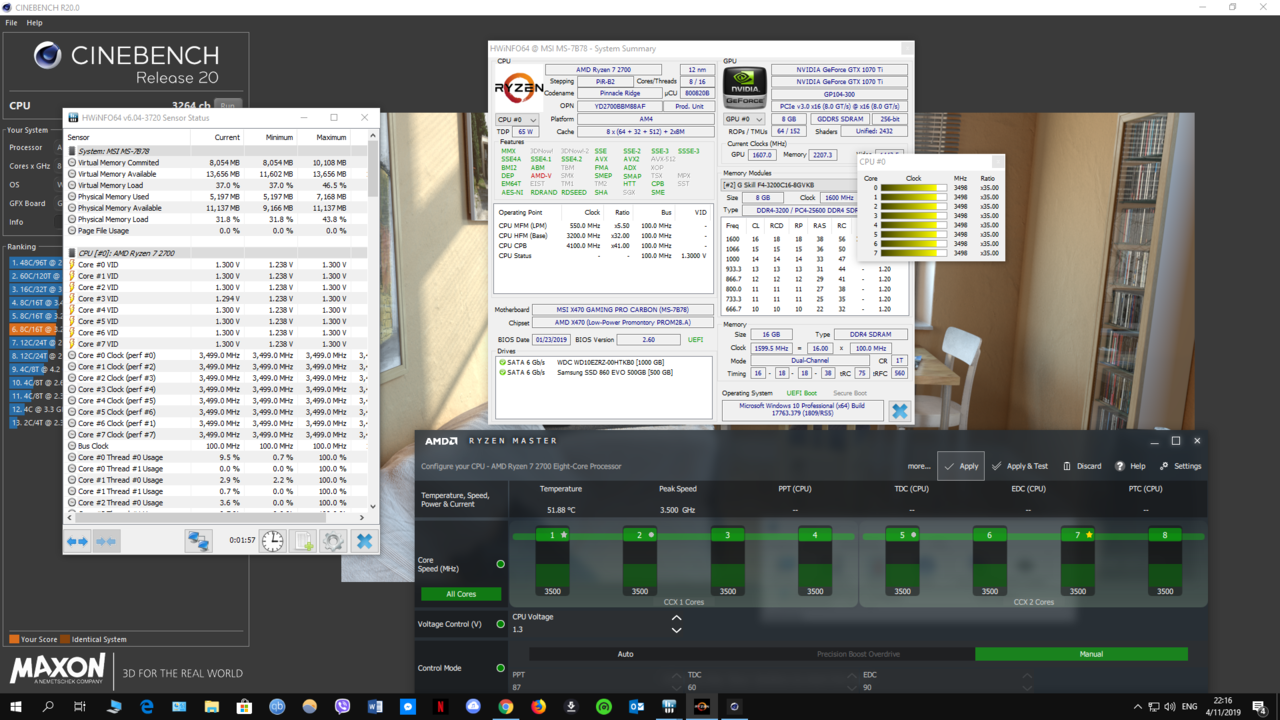This screenshot has width=1280, height=720.
Task: Open taskbar search
Action: tap(48, 706)
